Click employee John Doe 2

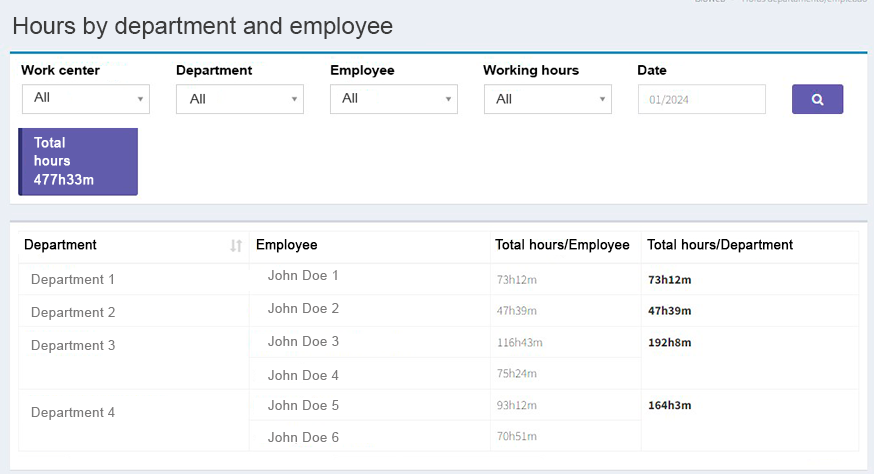pos(303,309)
